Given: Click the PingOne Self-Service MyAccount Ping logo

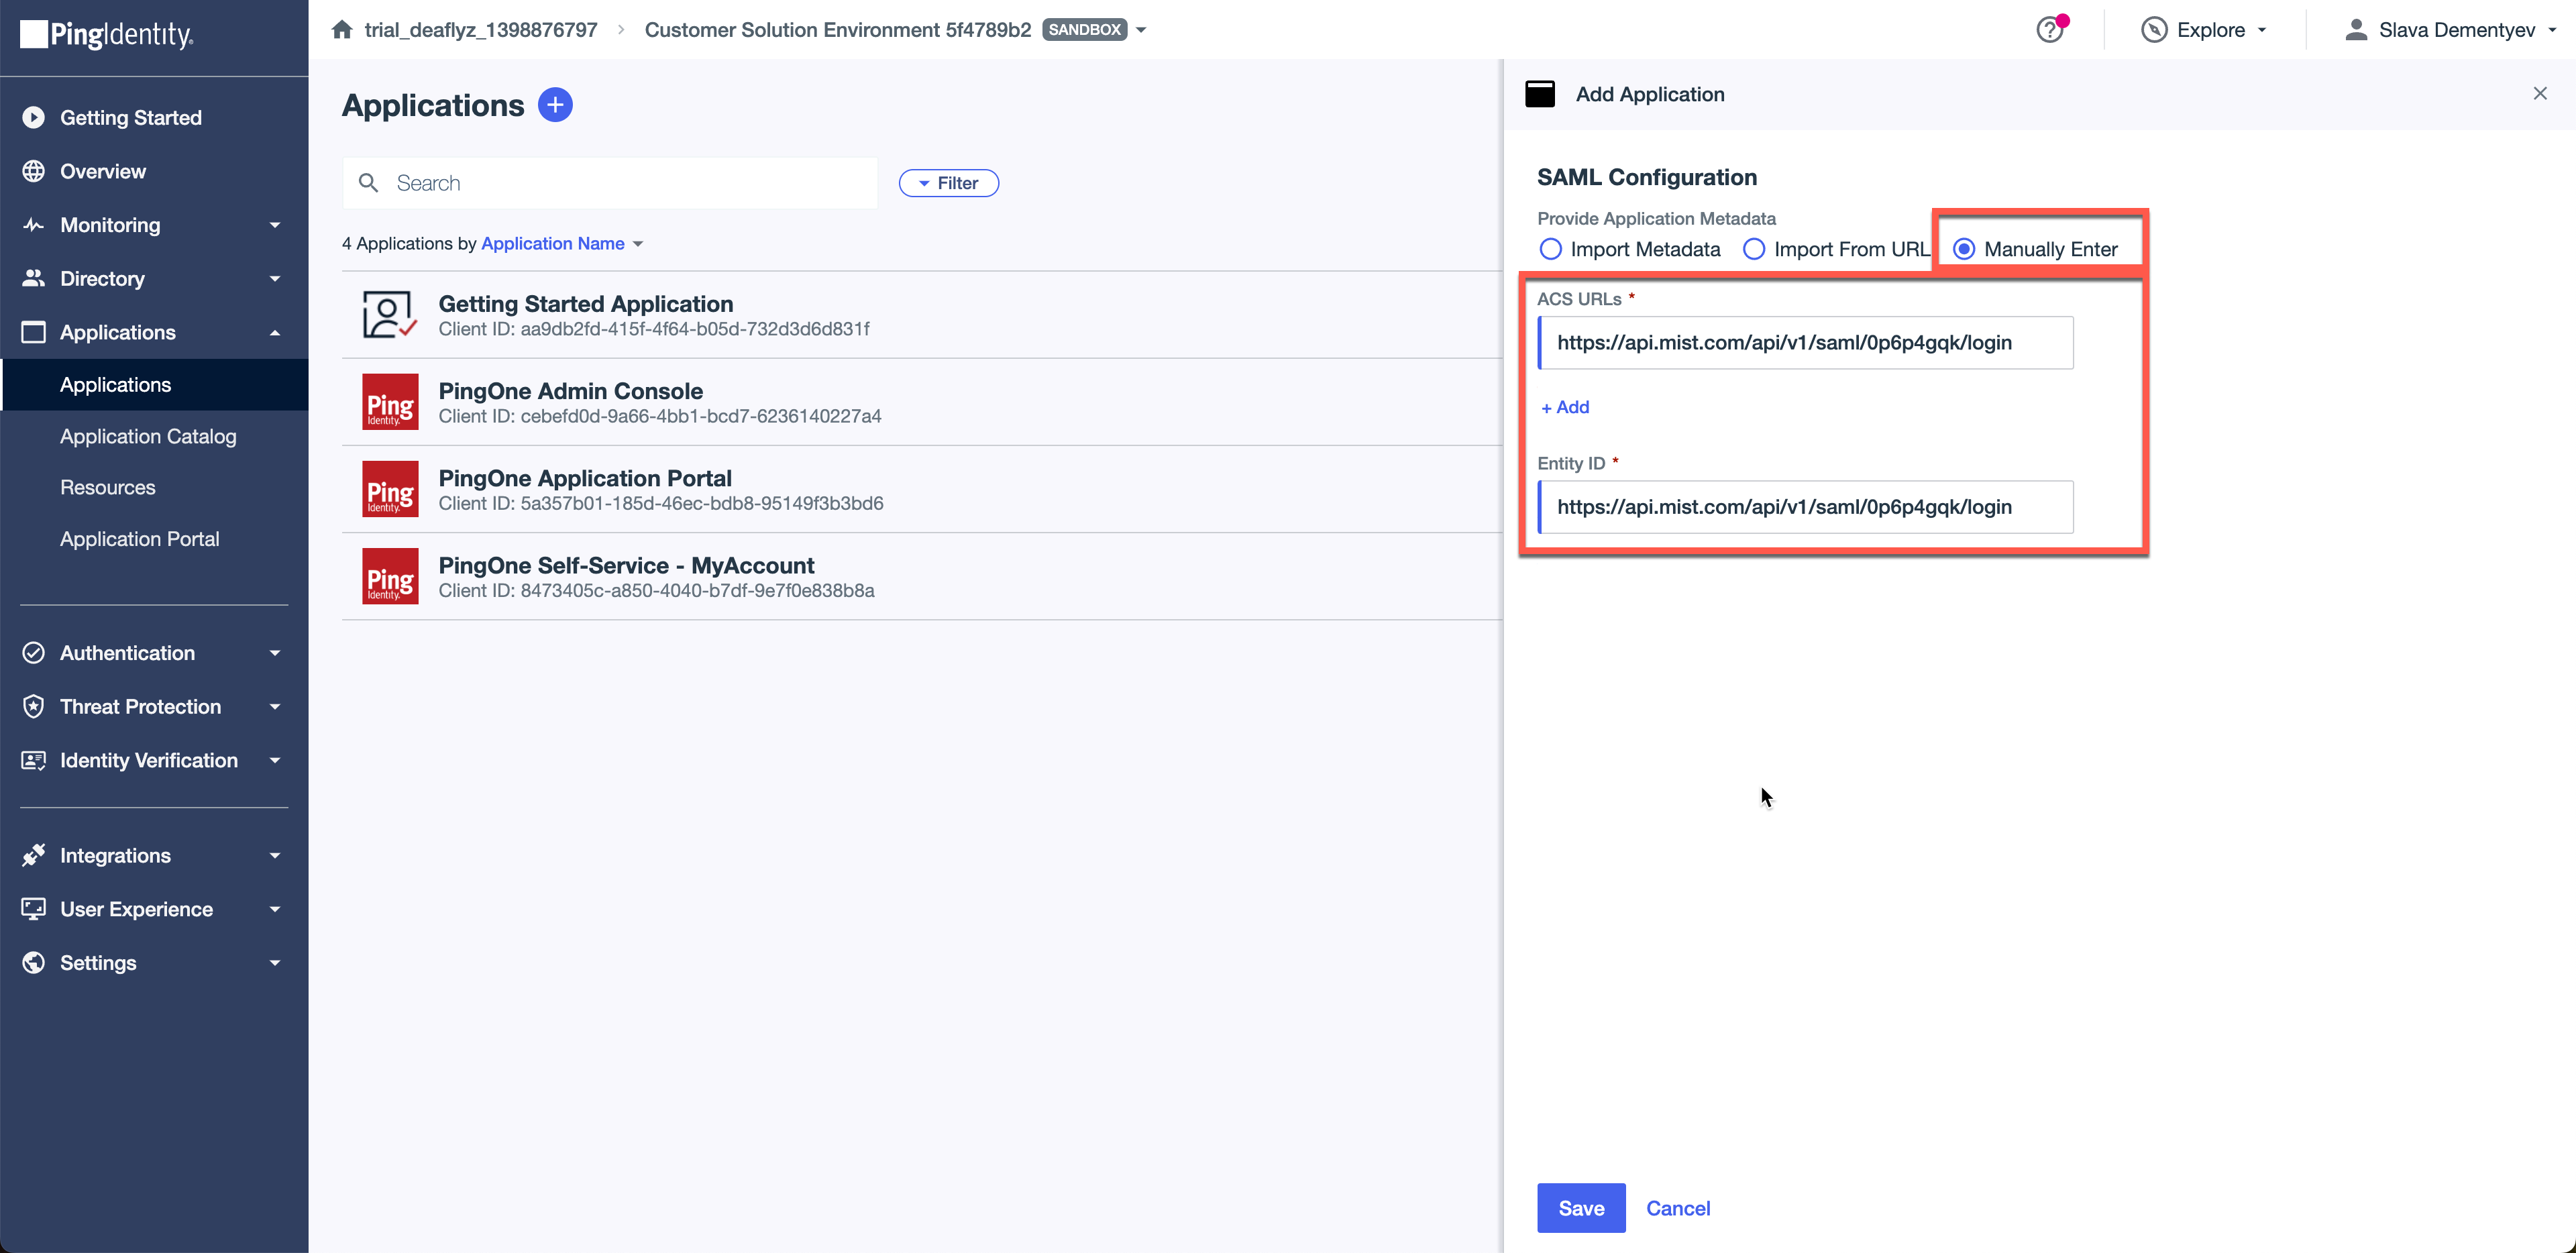Looking at the screenshot, I should point(390,576).
